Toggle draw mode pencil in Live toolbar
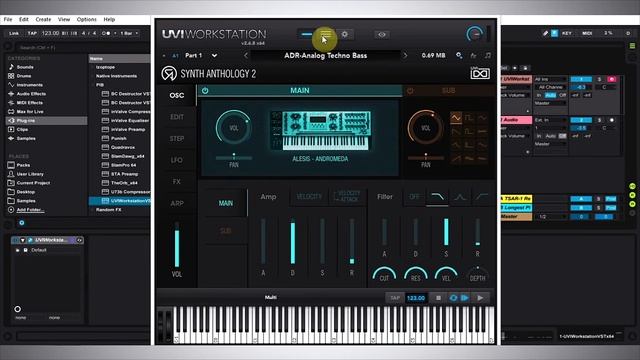640x360 pixels. [x=545, y=33]
